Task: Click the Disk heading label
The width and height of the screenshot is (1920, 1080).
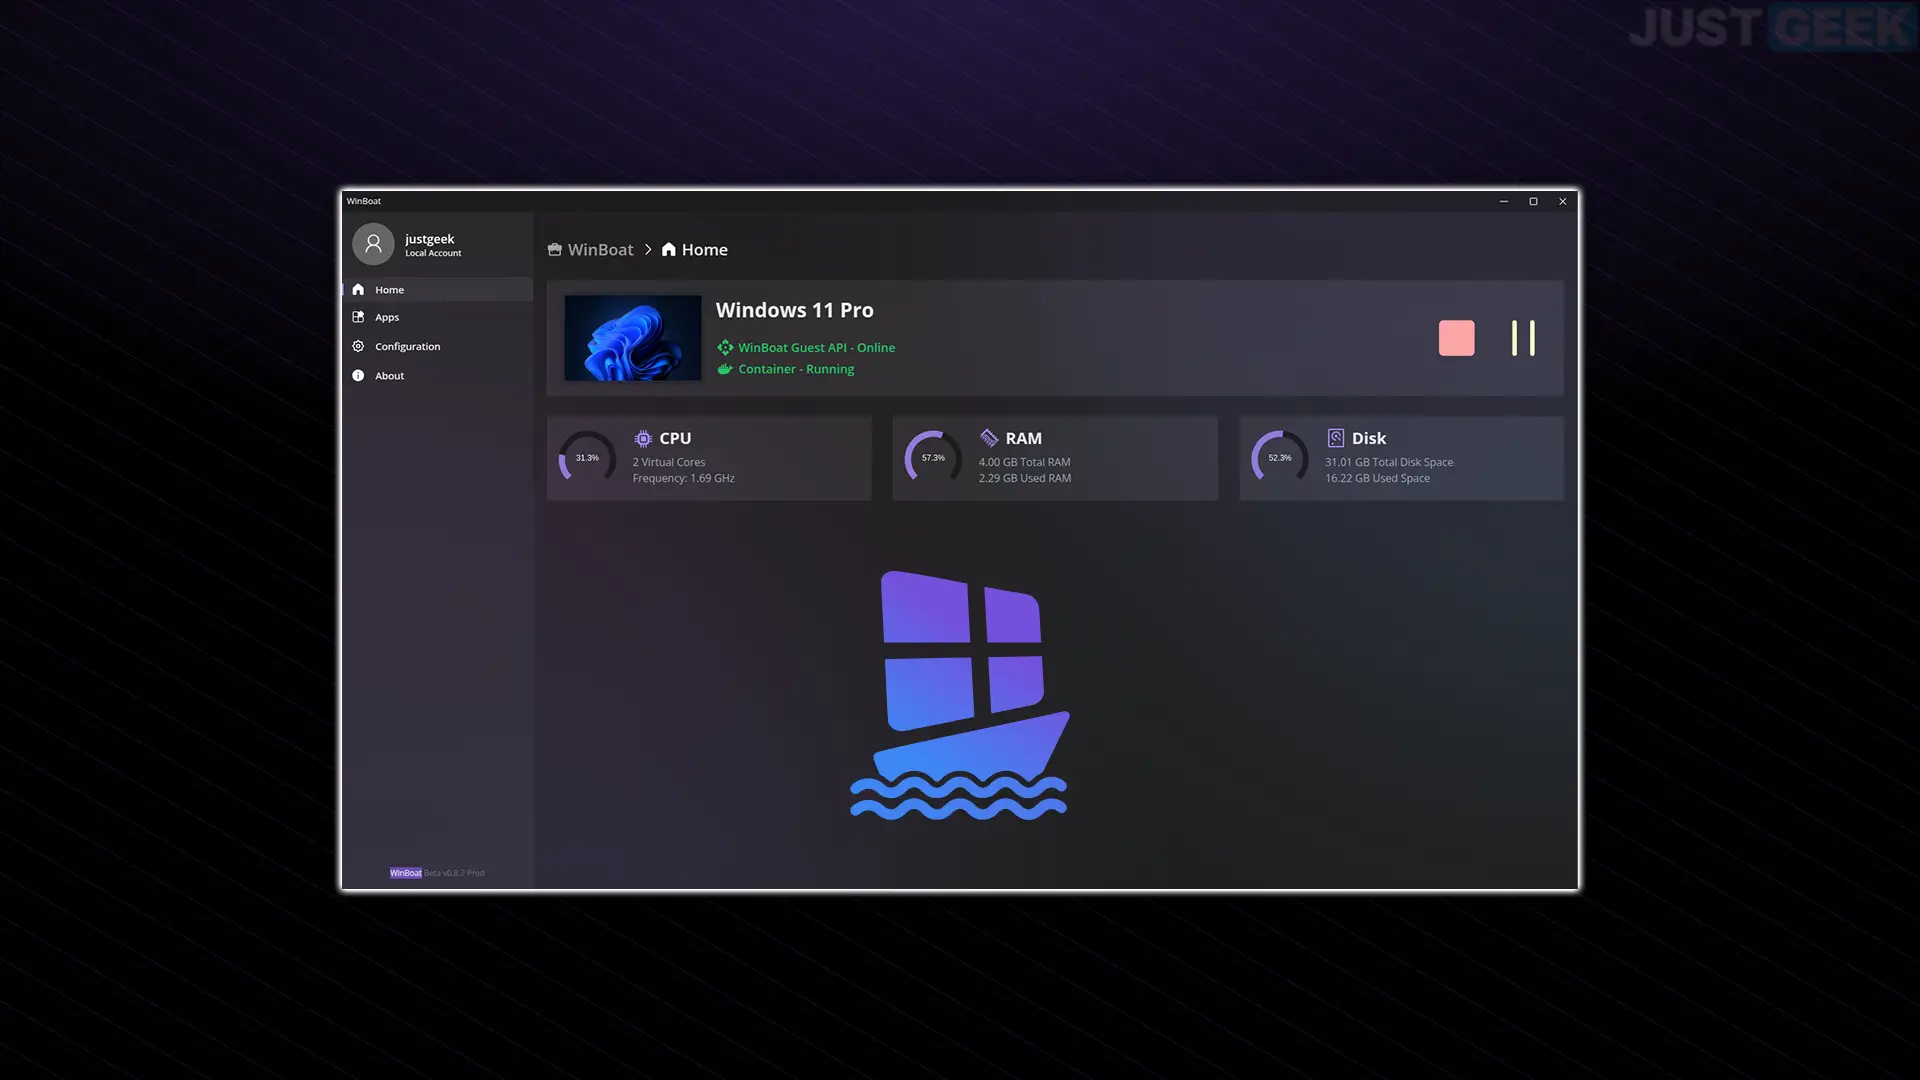Action: [1368, 439]
